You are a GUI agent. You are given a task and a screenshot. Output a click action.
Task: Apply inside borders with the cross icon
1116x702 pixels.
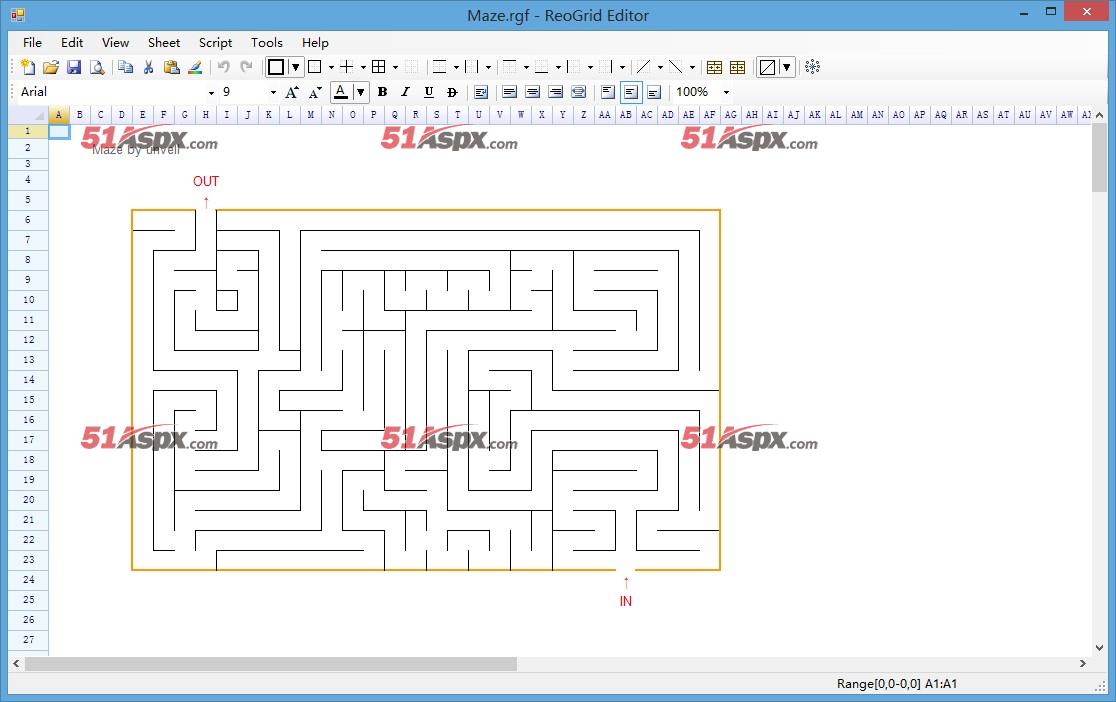347,67
